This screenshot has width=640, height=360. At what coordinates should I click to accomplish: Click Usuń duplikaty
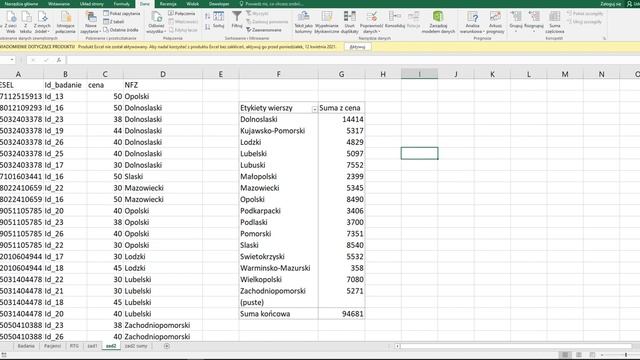point(350,22)
